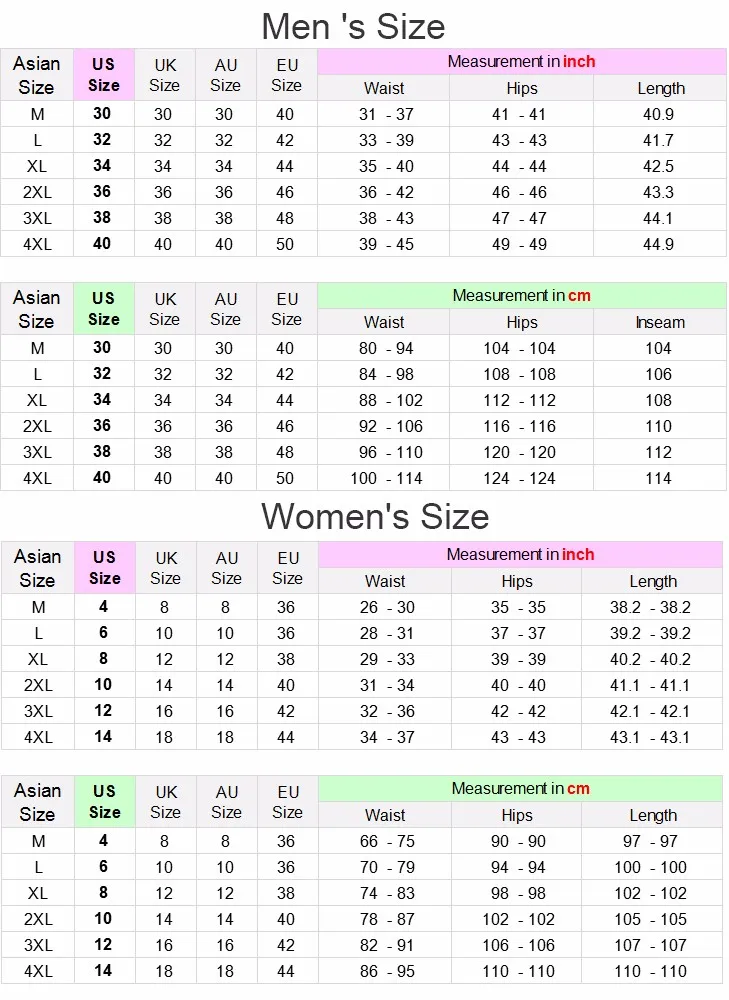Click the men's Measurement in cm header
Image resolution: width=729 pixels, height=1000 pixels.
point(522,296)
